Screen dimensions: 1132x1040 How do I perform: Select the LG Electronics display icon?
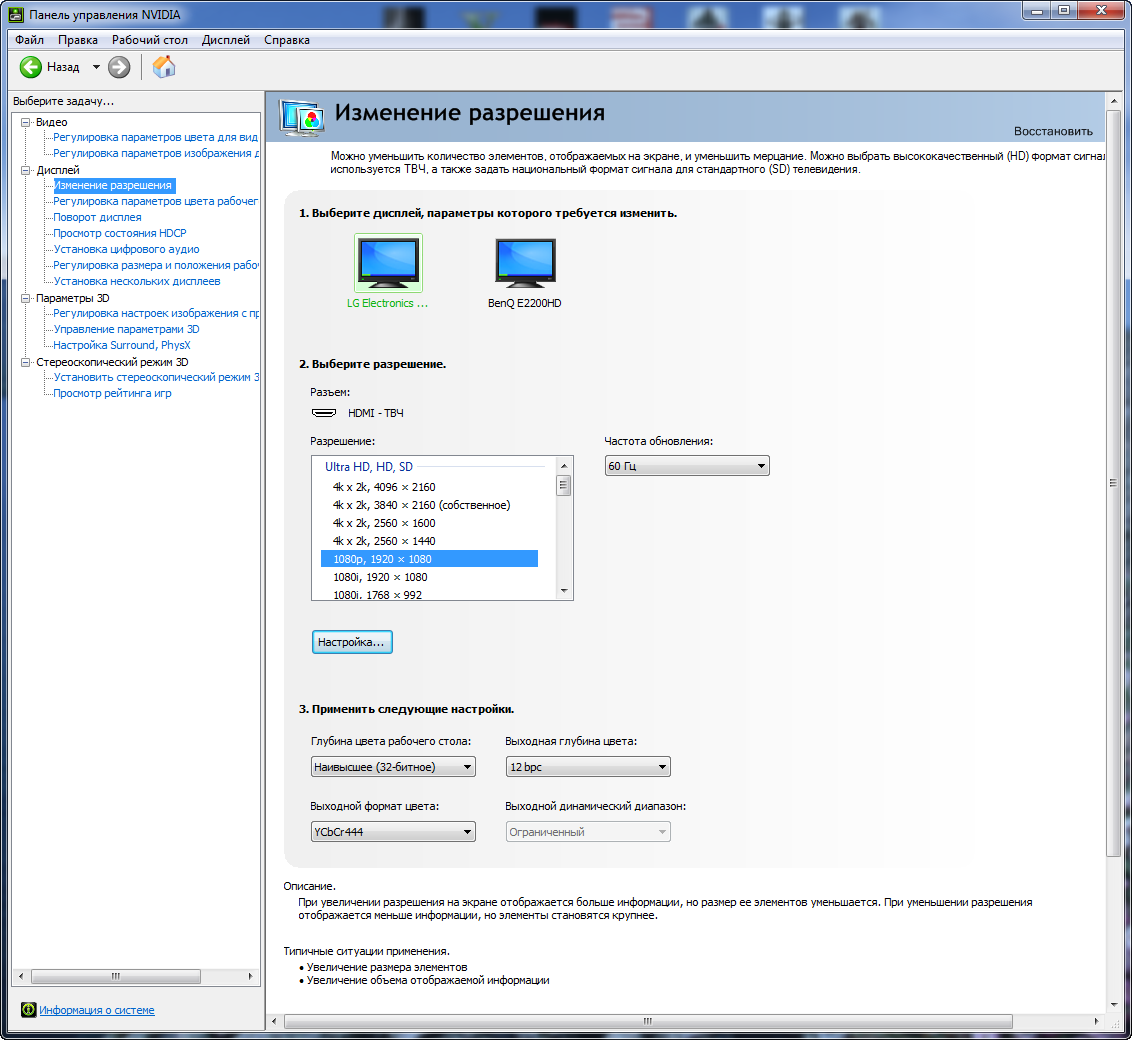pos(388,264)
